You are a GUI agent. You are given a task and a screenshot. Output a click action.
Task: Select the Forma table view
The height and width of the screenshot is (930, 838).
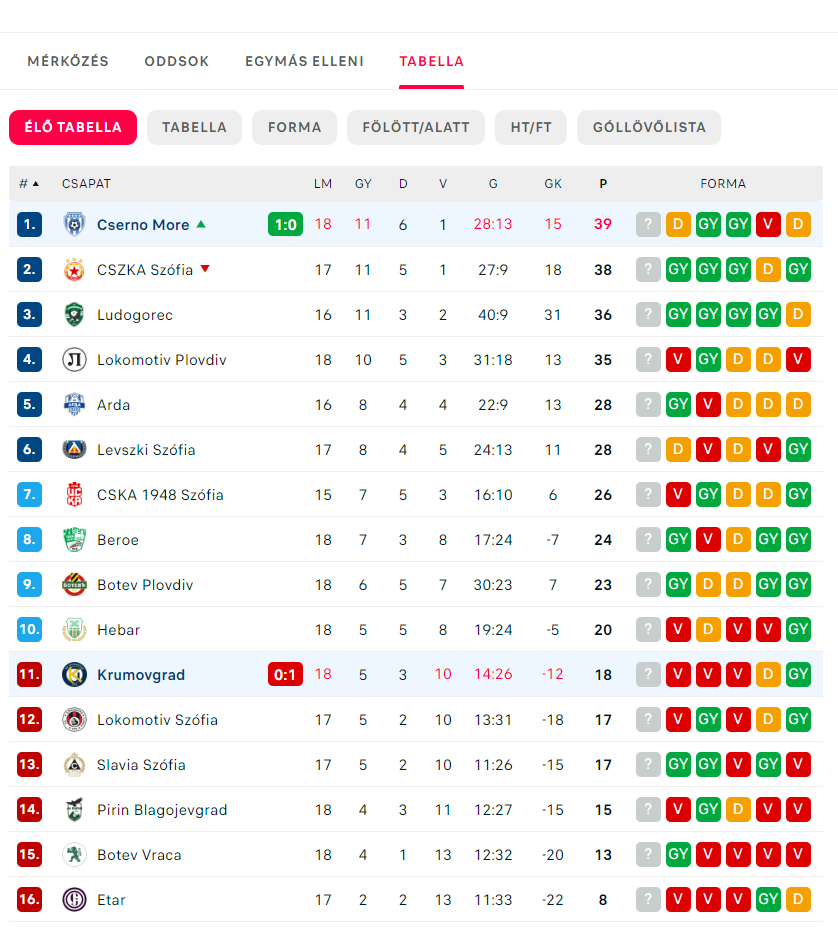click(294, 128)
